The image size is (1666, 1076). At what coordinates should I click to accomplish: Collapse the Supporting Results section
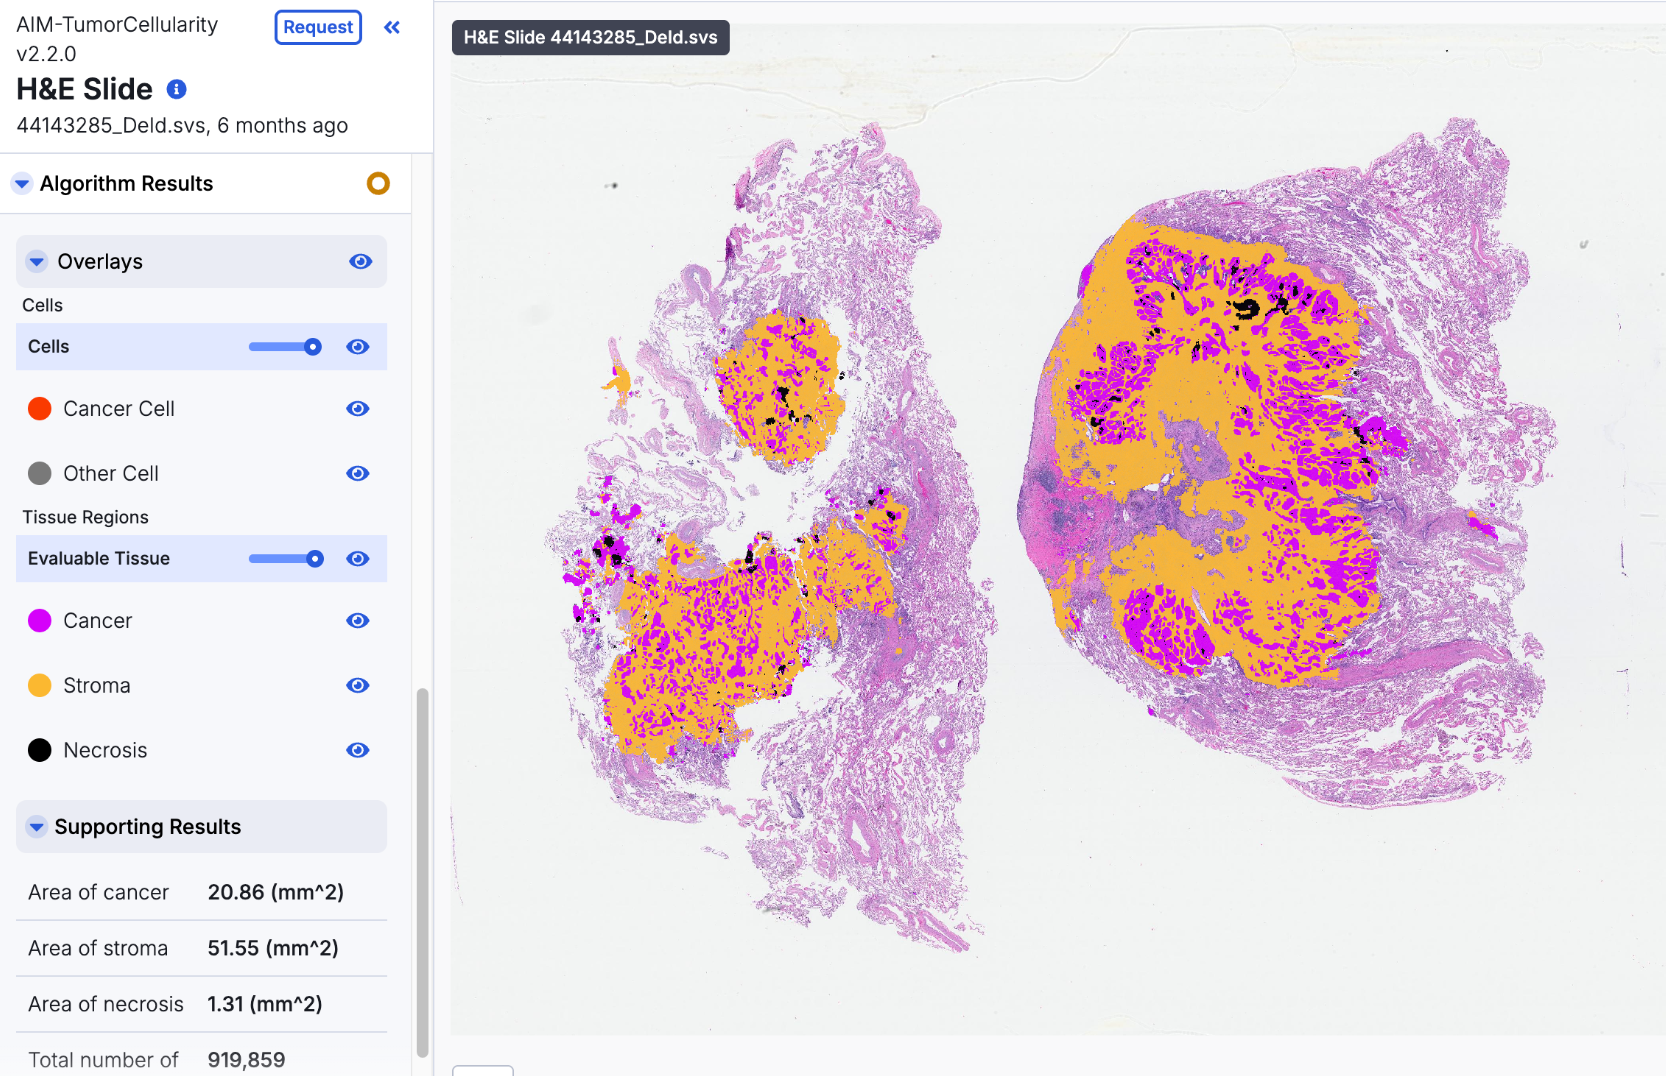pos(37,827)
